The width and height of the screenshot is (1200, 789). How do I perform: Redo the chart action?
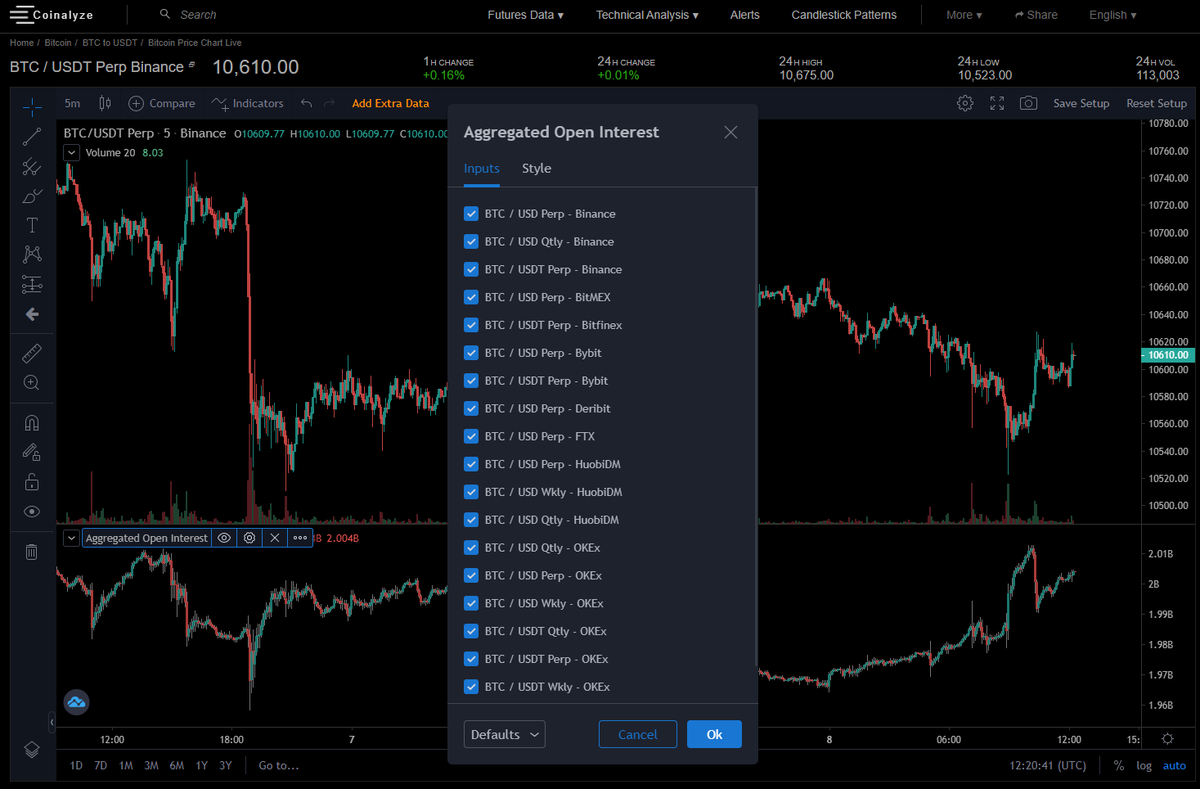coord(331,103)
